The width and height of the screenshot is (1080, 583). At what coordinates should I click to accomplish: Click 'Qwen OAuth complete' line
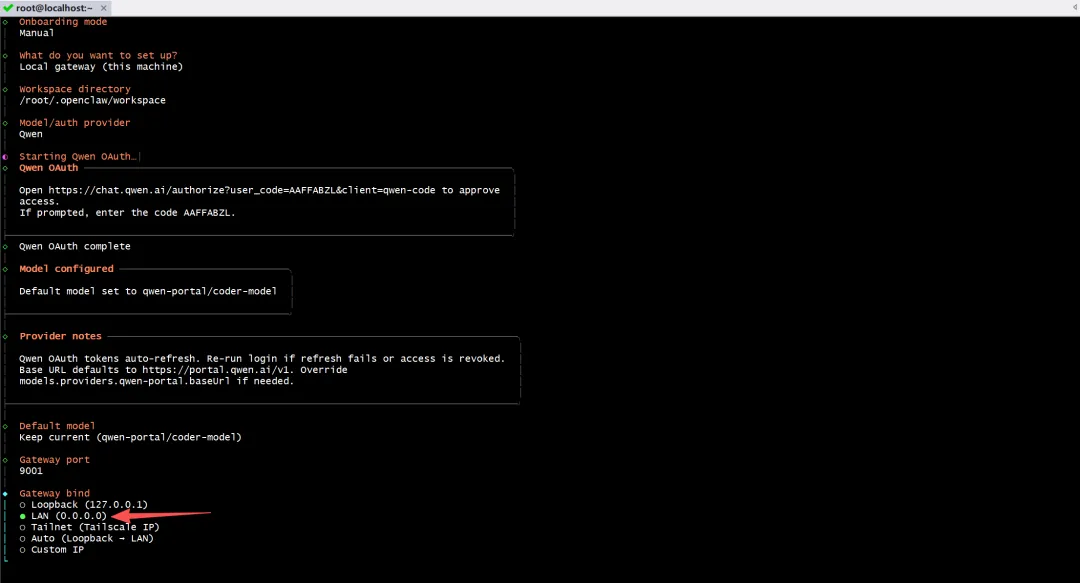tap(74, 246)
